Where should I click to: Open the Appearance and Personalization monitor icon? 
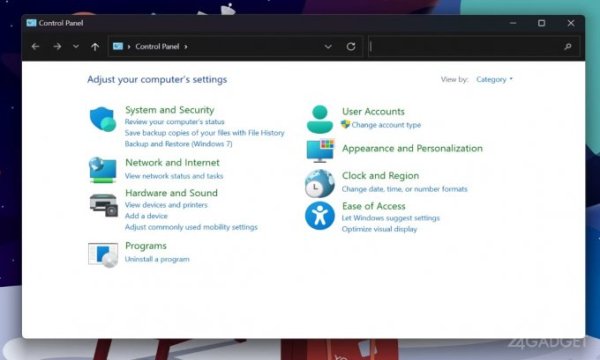(320, 150)
